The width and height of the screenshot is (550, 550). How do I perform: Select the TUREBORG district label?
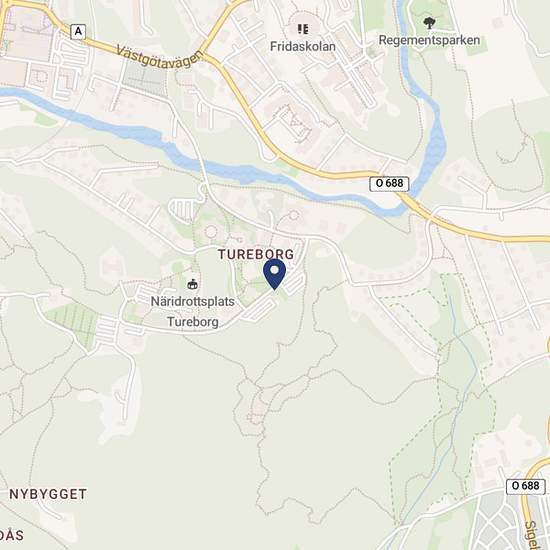pos(256,254)
